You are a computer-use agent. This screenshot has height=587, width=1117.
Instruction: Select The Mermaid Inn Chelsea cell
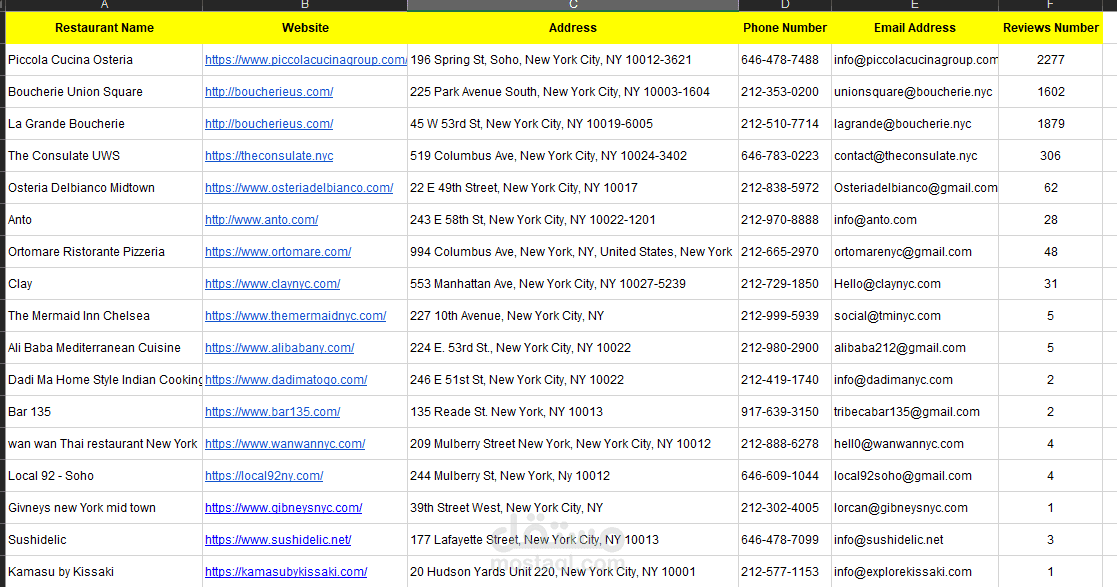point(104,316)
